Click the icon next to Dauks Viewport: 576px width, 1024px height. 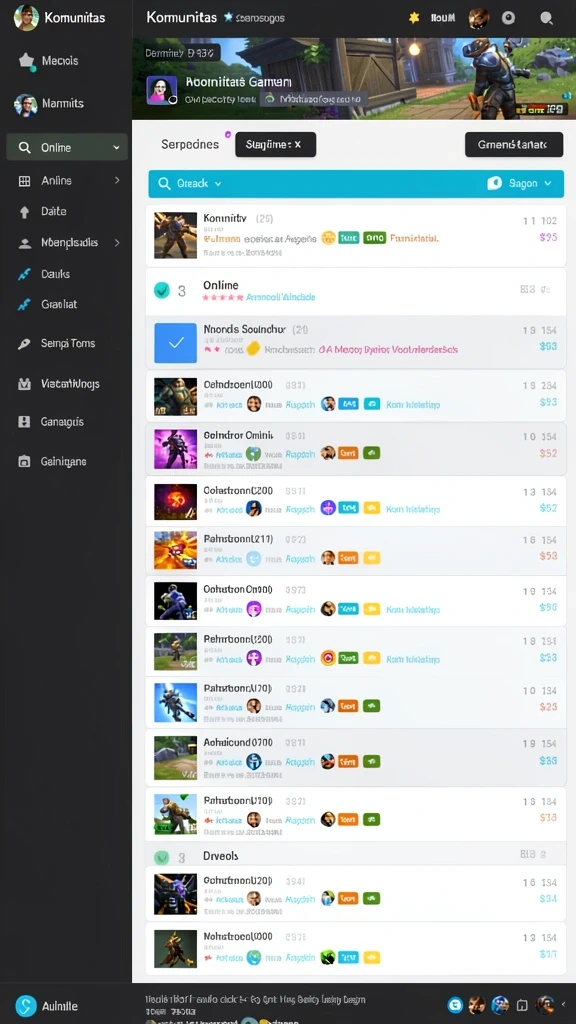(x=24, y=274)
